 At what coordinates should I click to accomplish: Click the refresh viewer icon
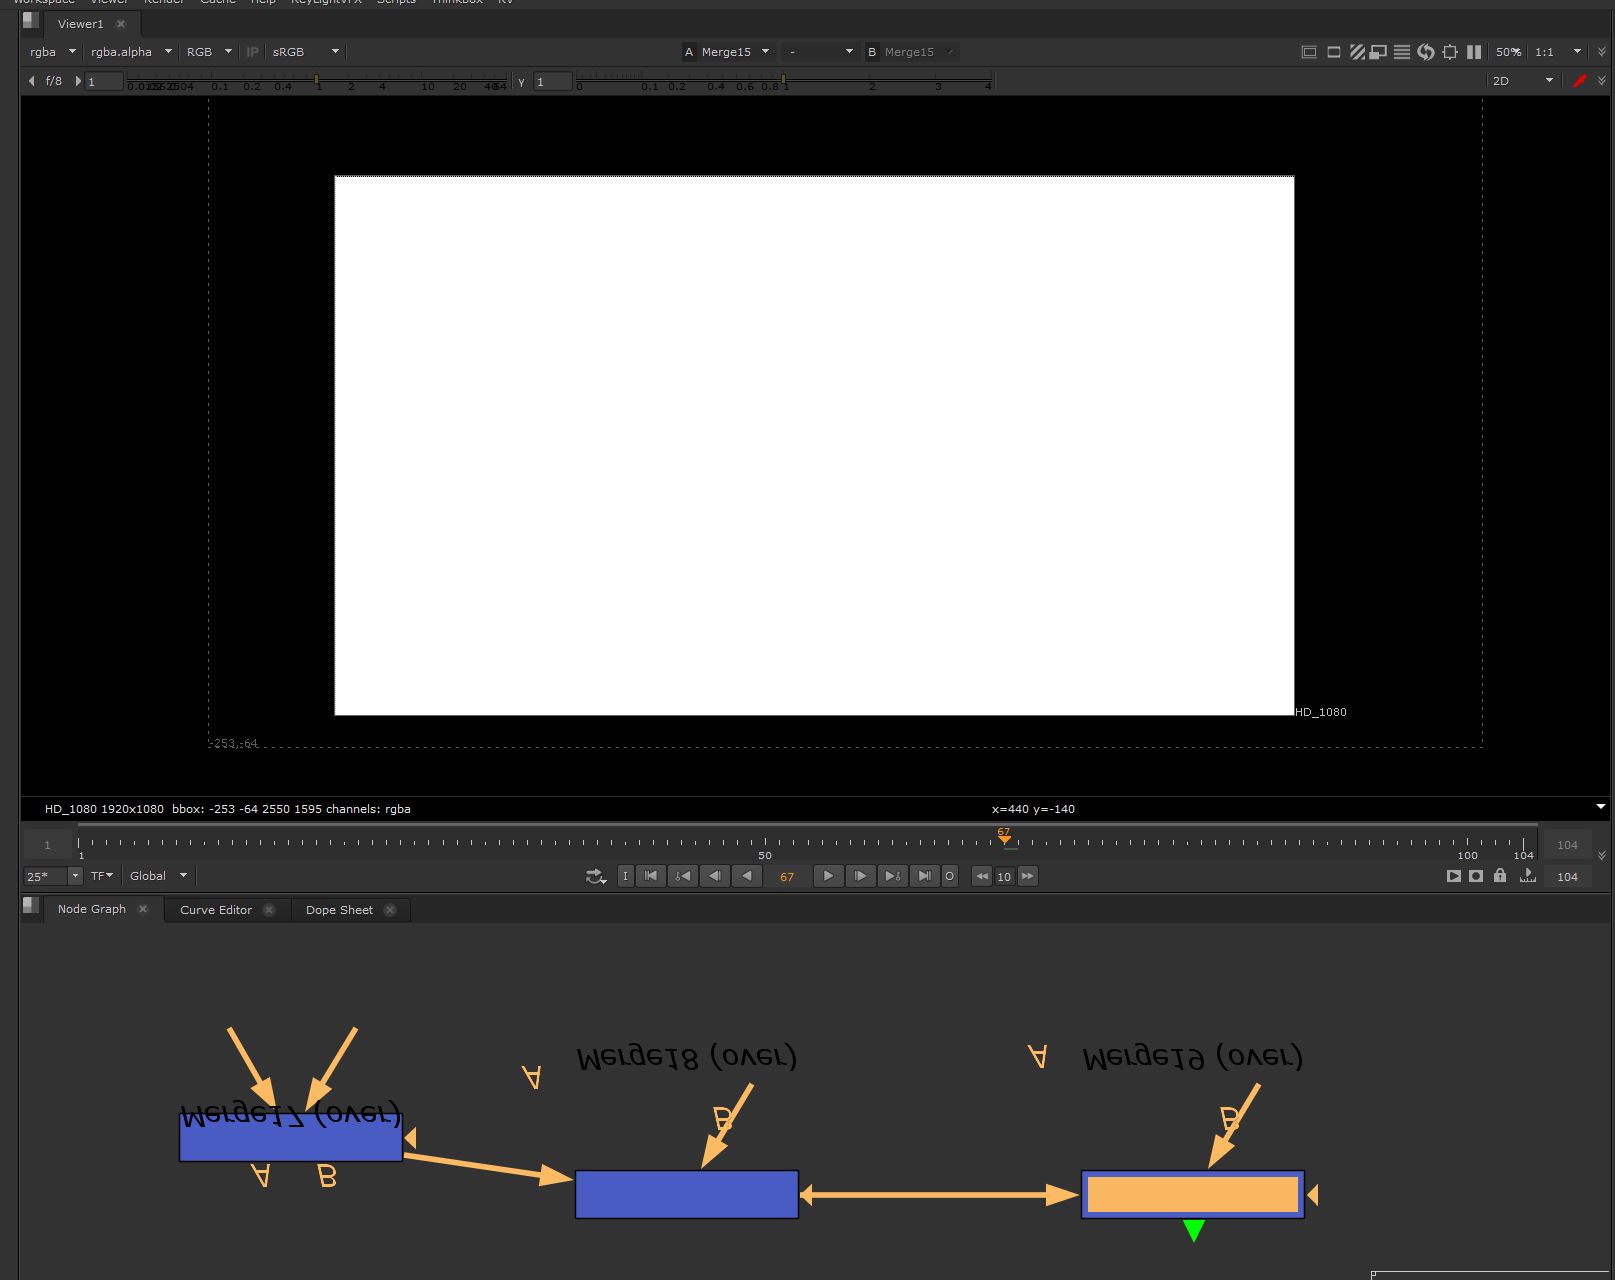click(1426, 52)
